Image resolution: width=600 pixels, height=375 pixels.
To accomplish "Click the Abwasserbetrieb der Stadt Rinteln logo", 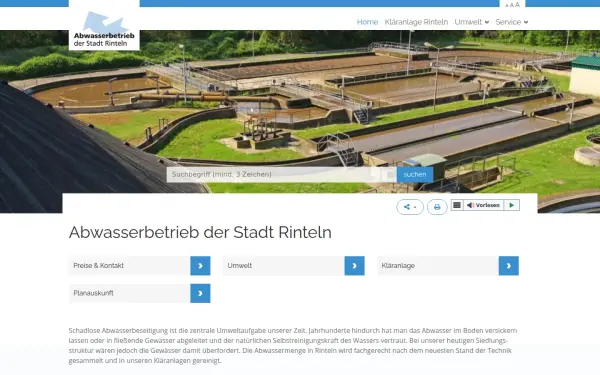I will pos(104,29).
